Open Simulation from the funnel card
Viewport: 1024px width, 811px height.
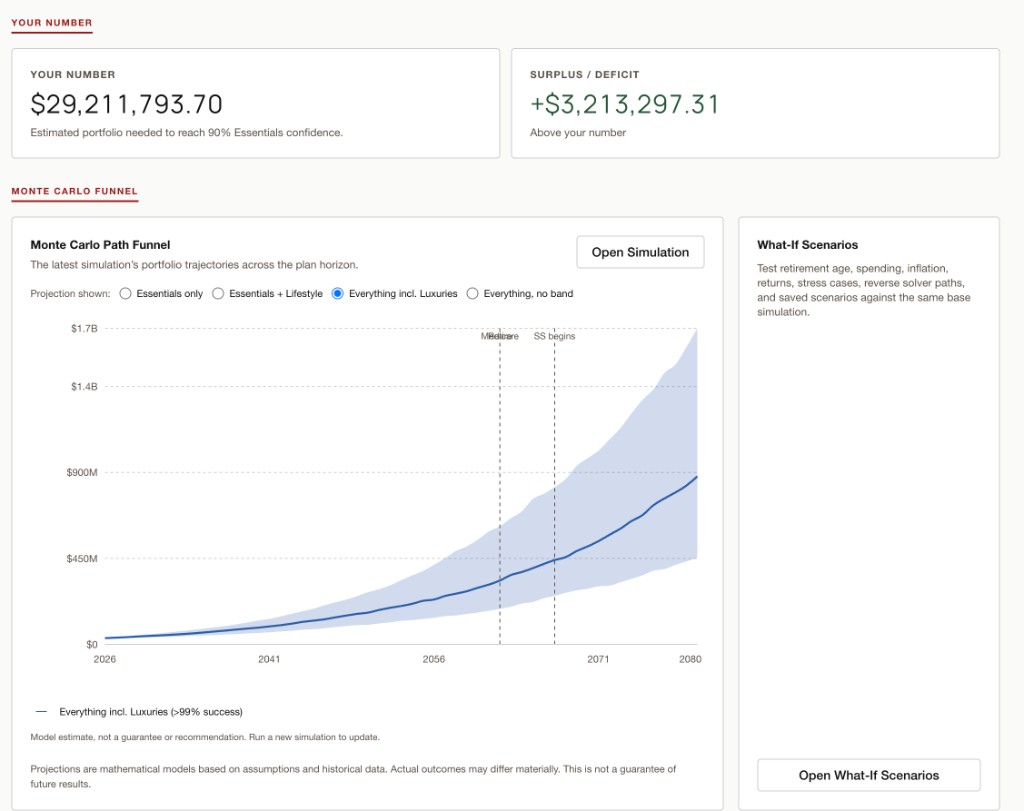click(640, 252)
